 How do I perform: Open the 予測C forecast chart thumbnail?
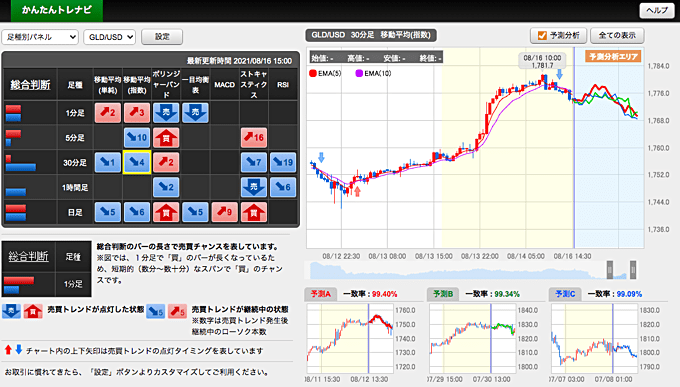click(594, 338)
